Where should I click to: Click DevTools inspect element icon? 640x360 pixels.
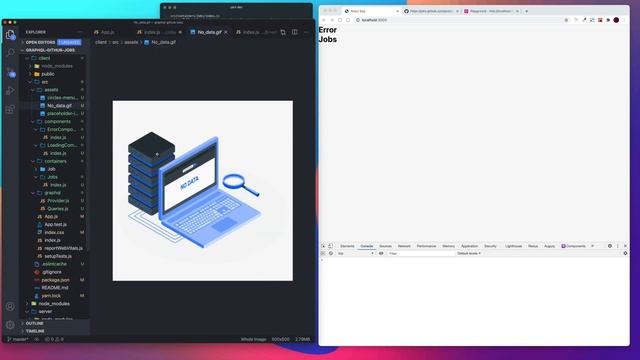coord(323,246)
